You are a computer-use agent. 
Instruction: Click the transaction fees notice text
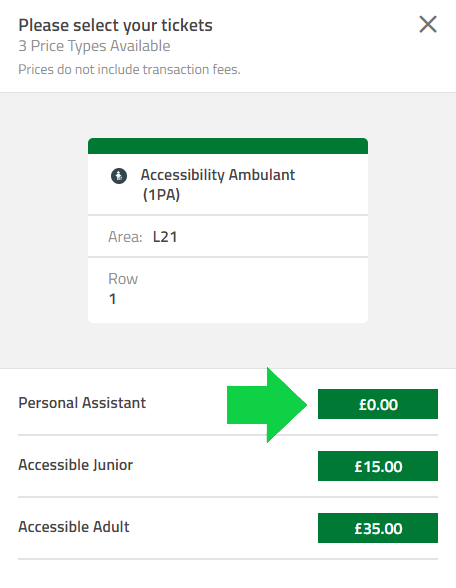pyautogui.click(x=129, y=69)
